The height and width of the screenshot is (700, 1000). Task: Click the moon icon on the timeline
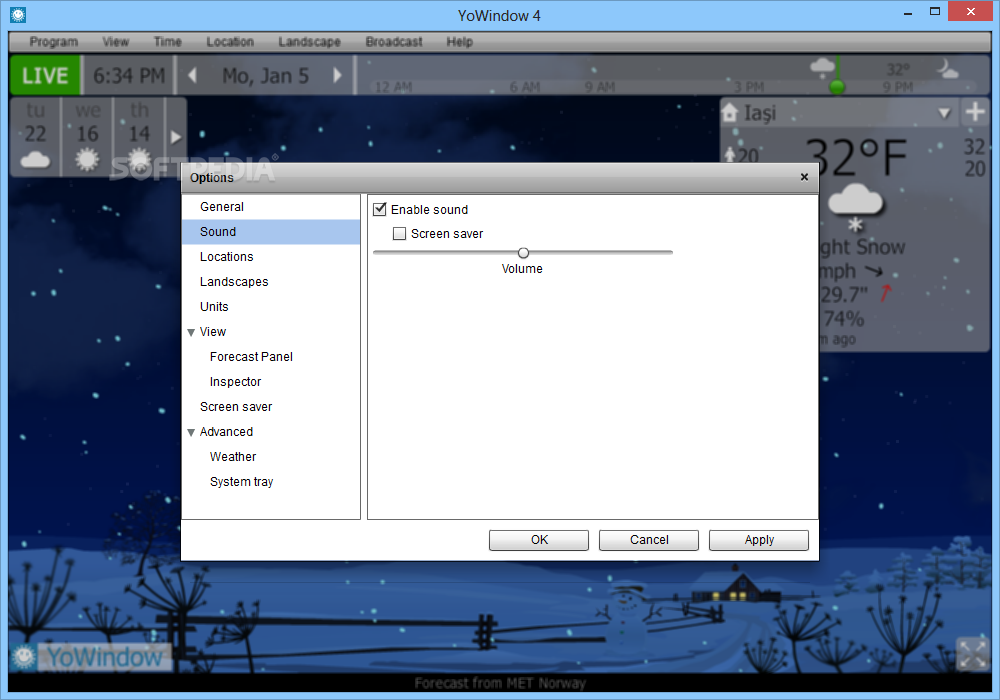tap(946, 68)
